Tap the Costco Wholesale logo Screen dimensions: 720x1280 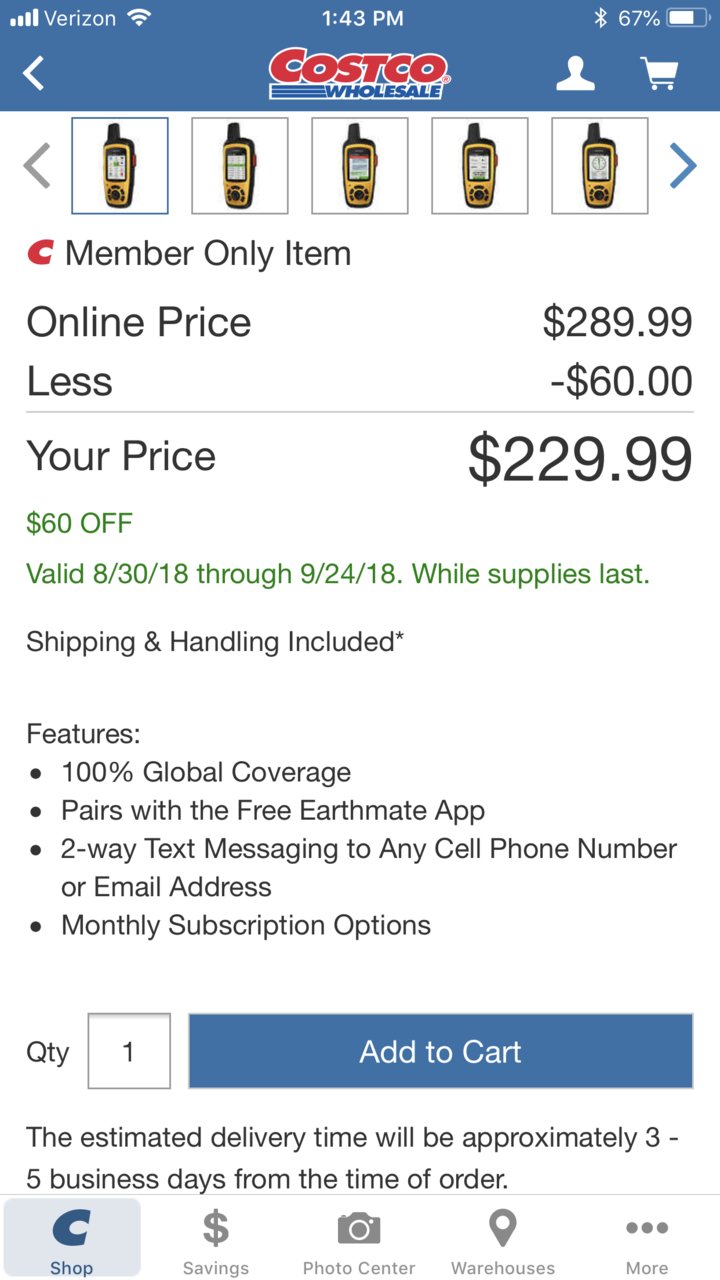359,74
